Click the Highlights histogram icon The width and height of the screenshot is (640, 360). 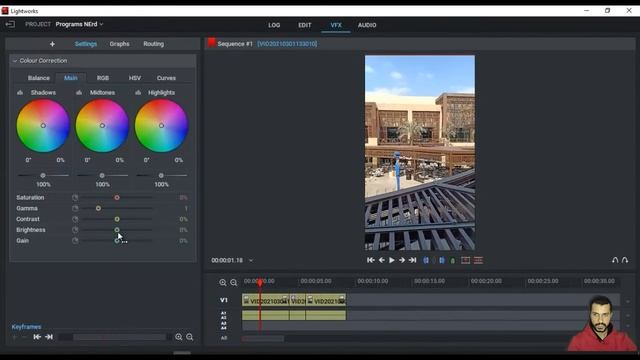pyautogui.click(x=138, y=93)
